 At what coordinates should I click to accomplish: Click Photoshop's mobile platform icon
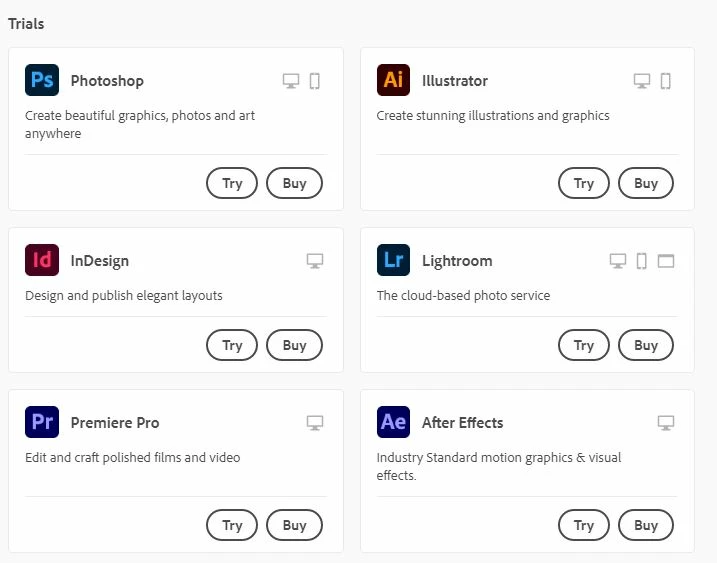[315, 81]
